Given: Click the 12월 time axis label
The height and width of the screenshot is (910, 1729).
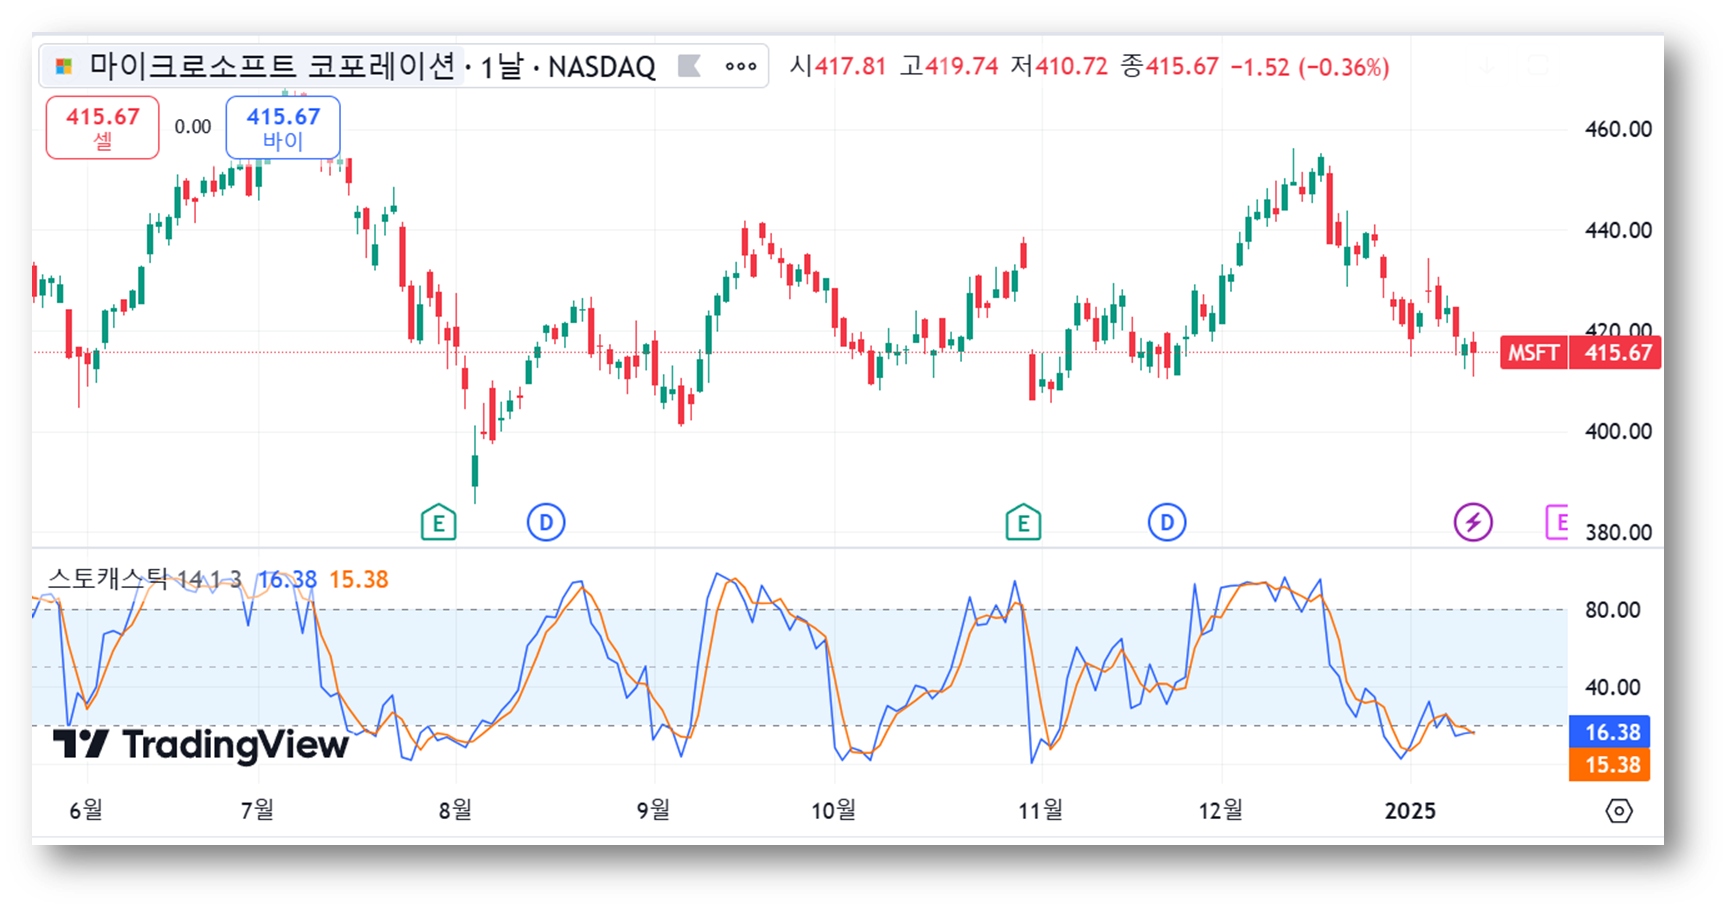Looking at the screenshot, I should [x=1221, y=810].
